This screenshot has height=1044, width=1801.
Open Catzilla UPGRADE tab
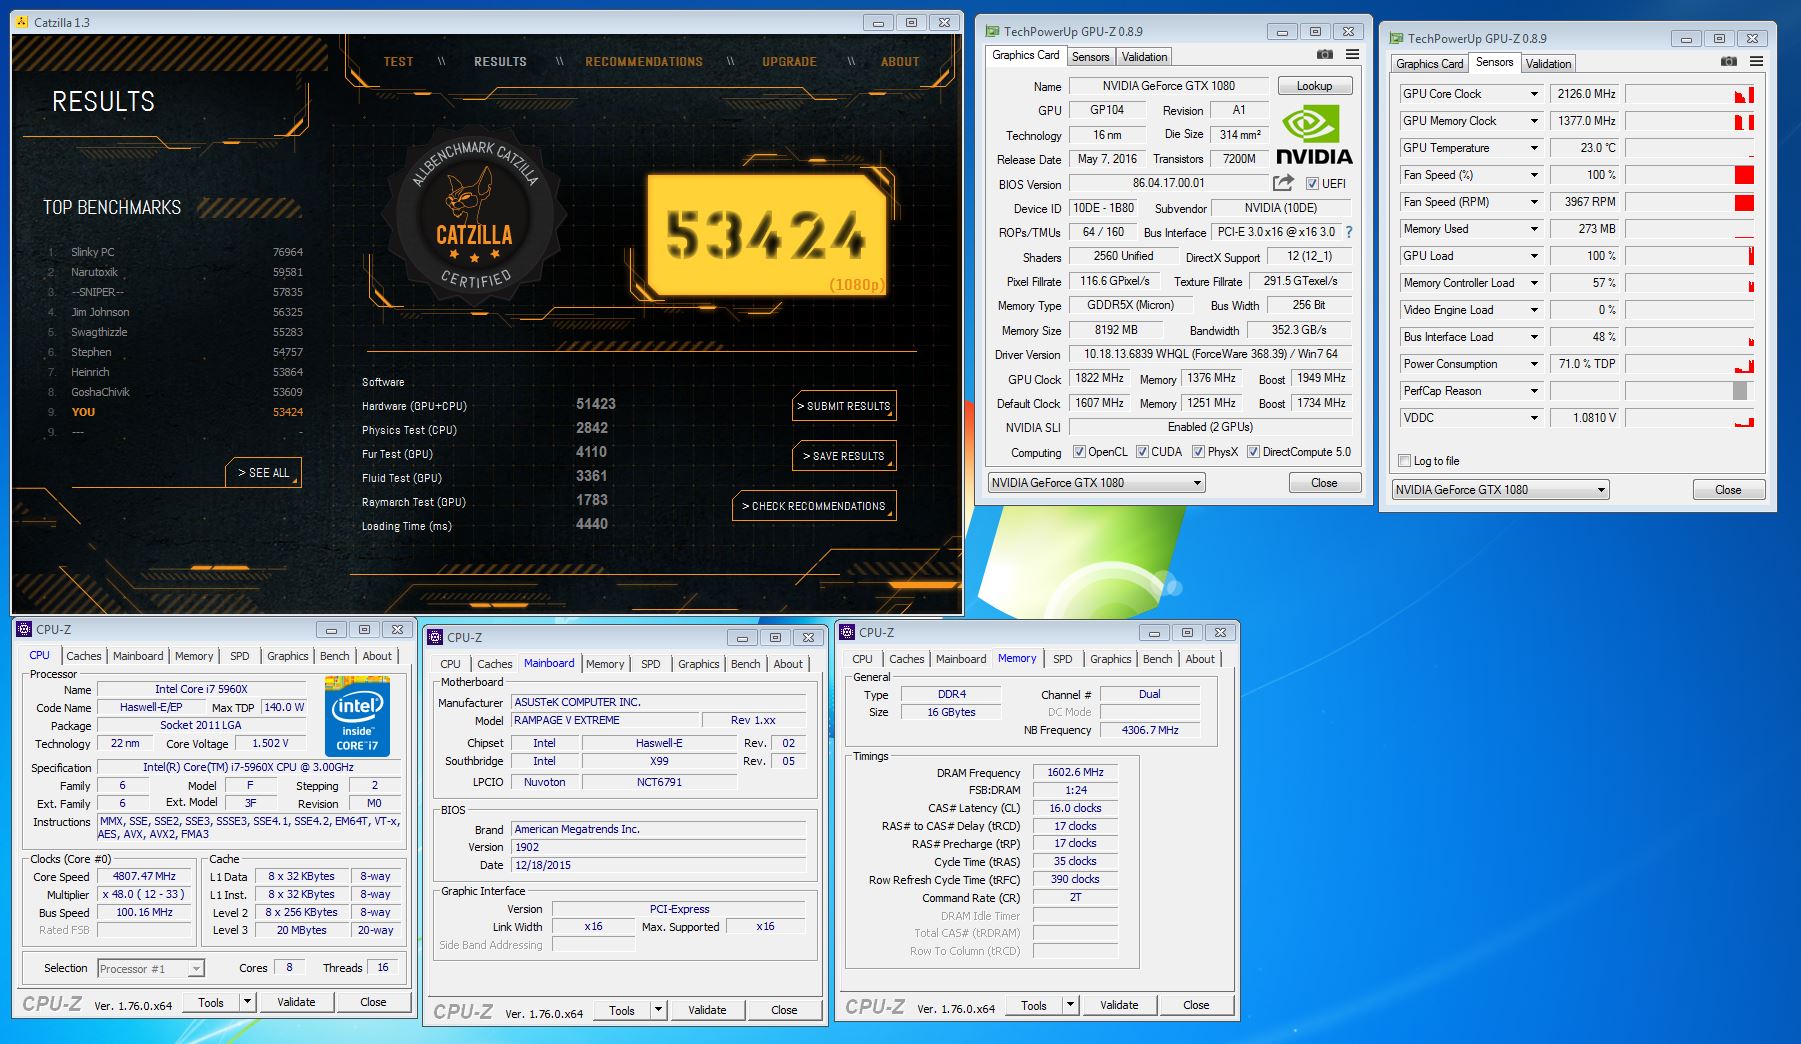(x=789, y=62)
